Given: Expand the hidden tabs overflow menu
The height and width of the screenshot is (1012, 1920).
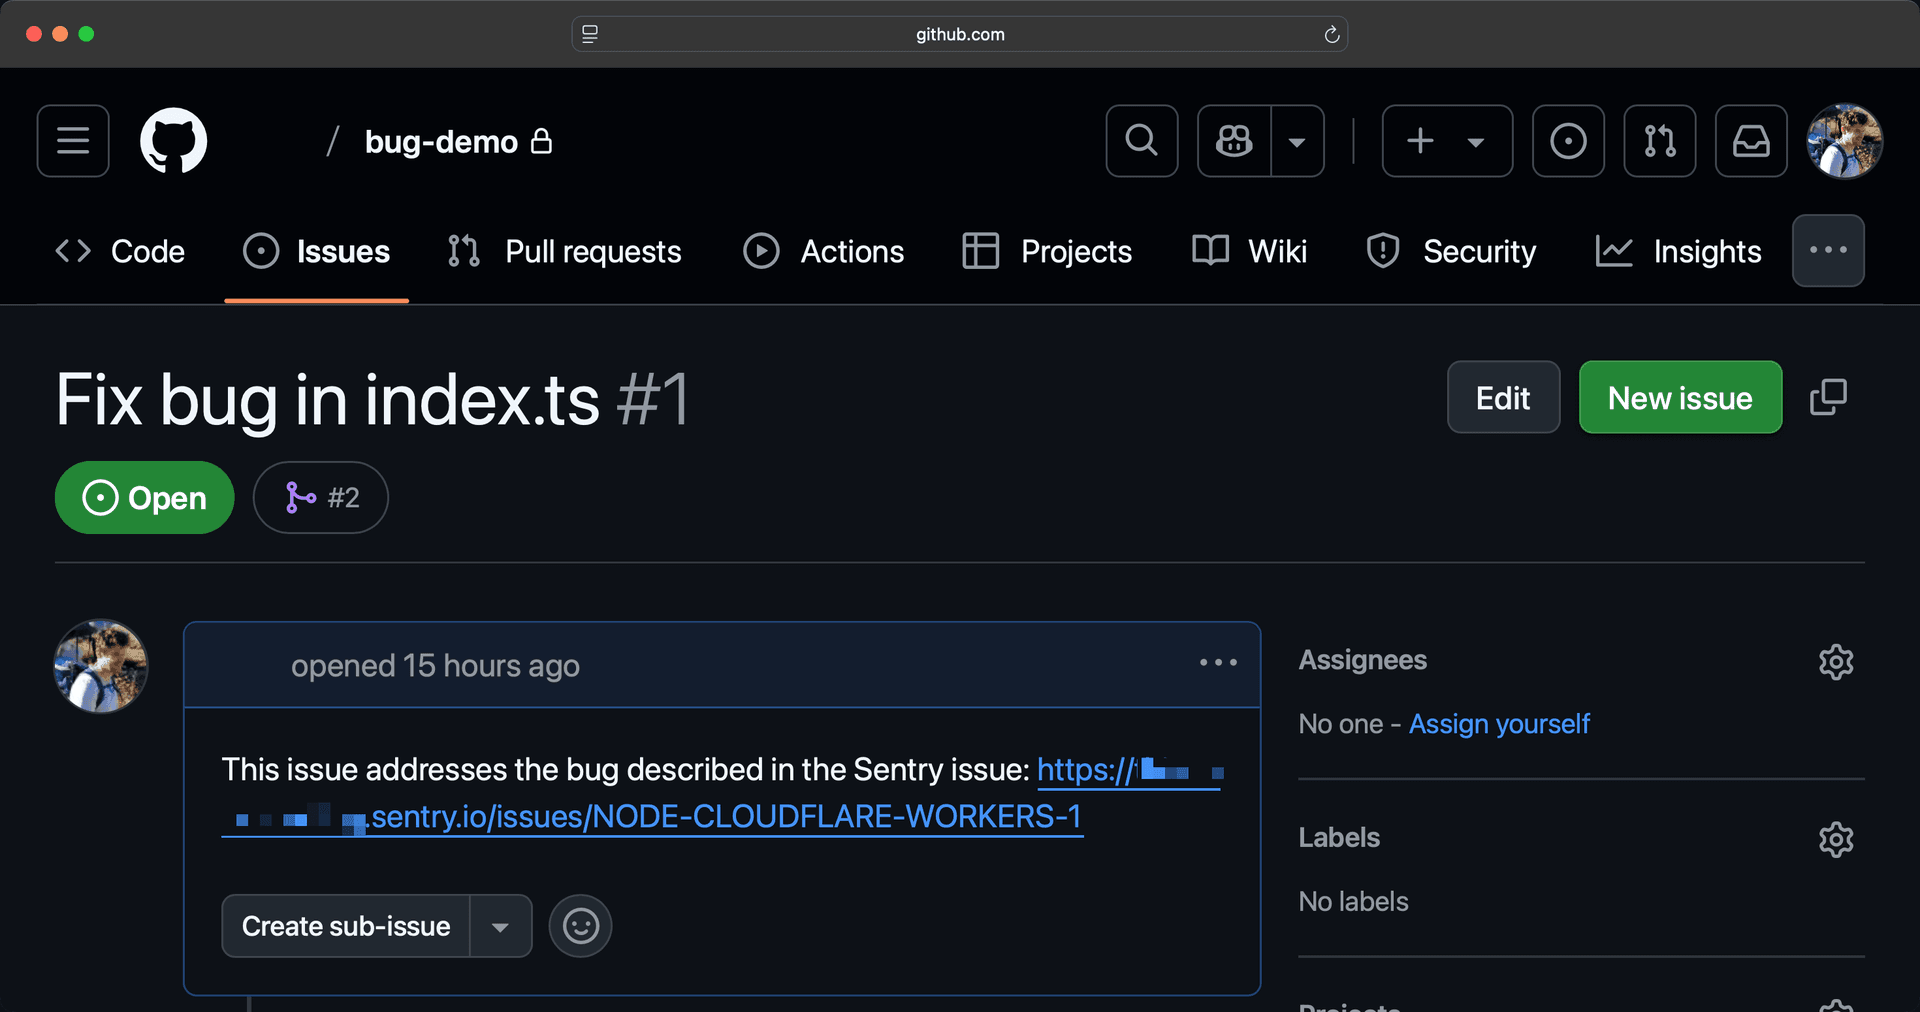Looking at the screenshot, I should pos(1828,250).
